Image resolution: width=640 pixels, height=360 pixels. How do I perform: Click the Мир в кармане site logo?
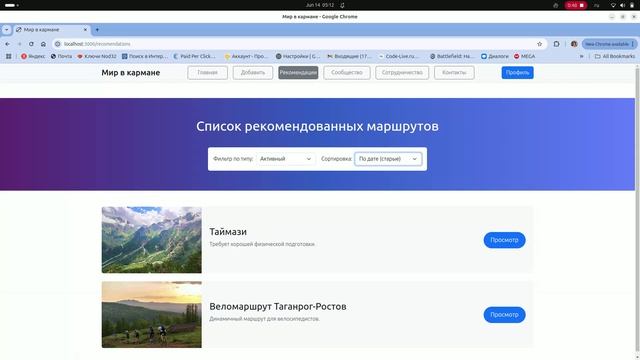click(x=131, y=73)
